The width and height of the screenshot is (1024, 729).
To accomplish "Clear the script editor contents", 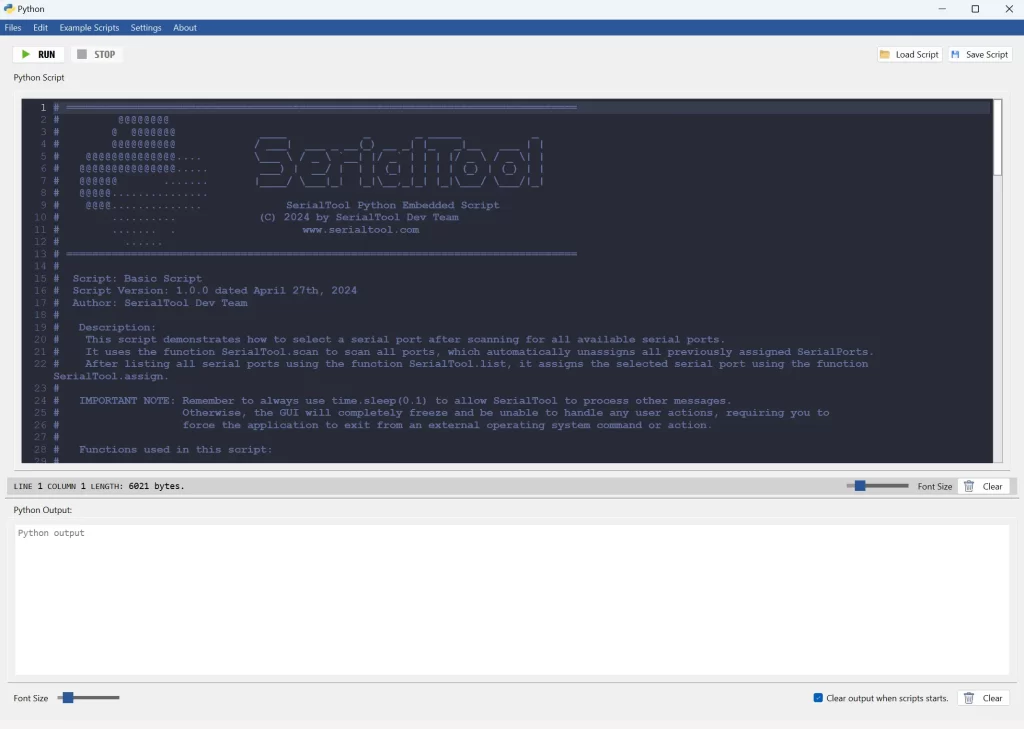I will tap(984, 486).
